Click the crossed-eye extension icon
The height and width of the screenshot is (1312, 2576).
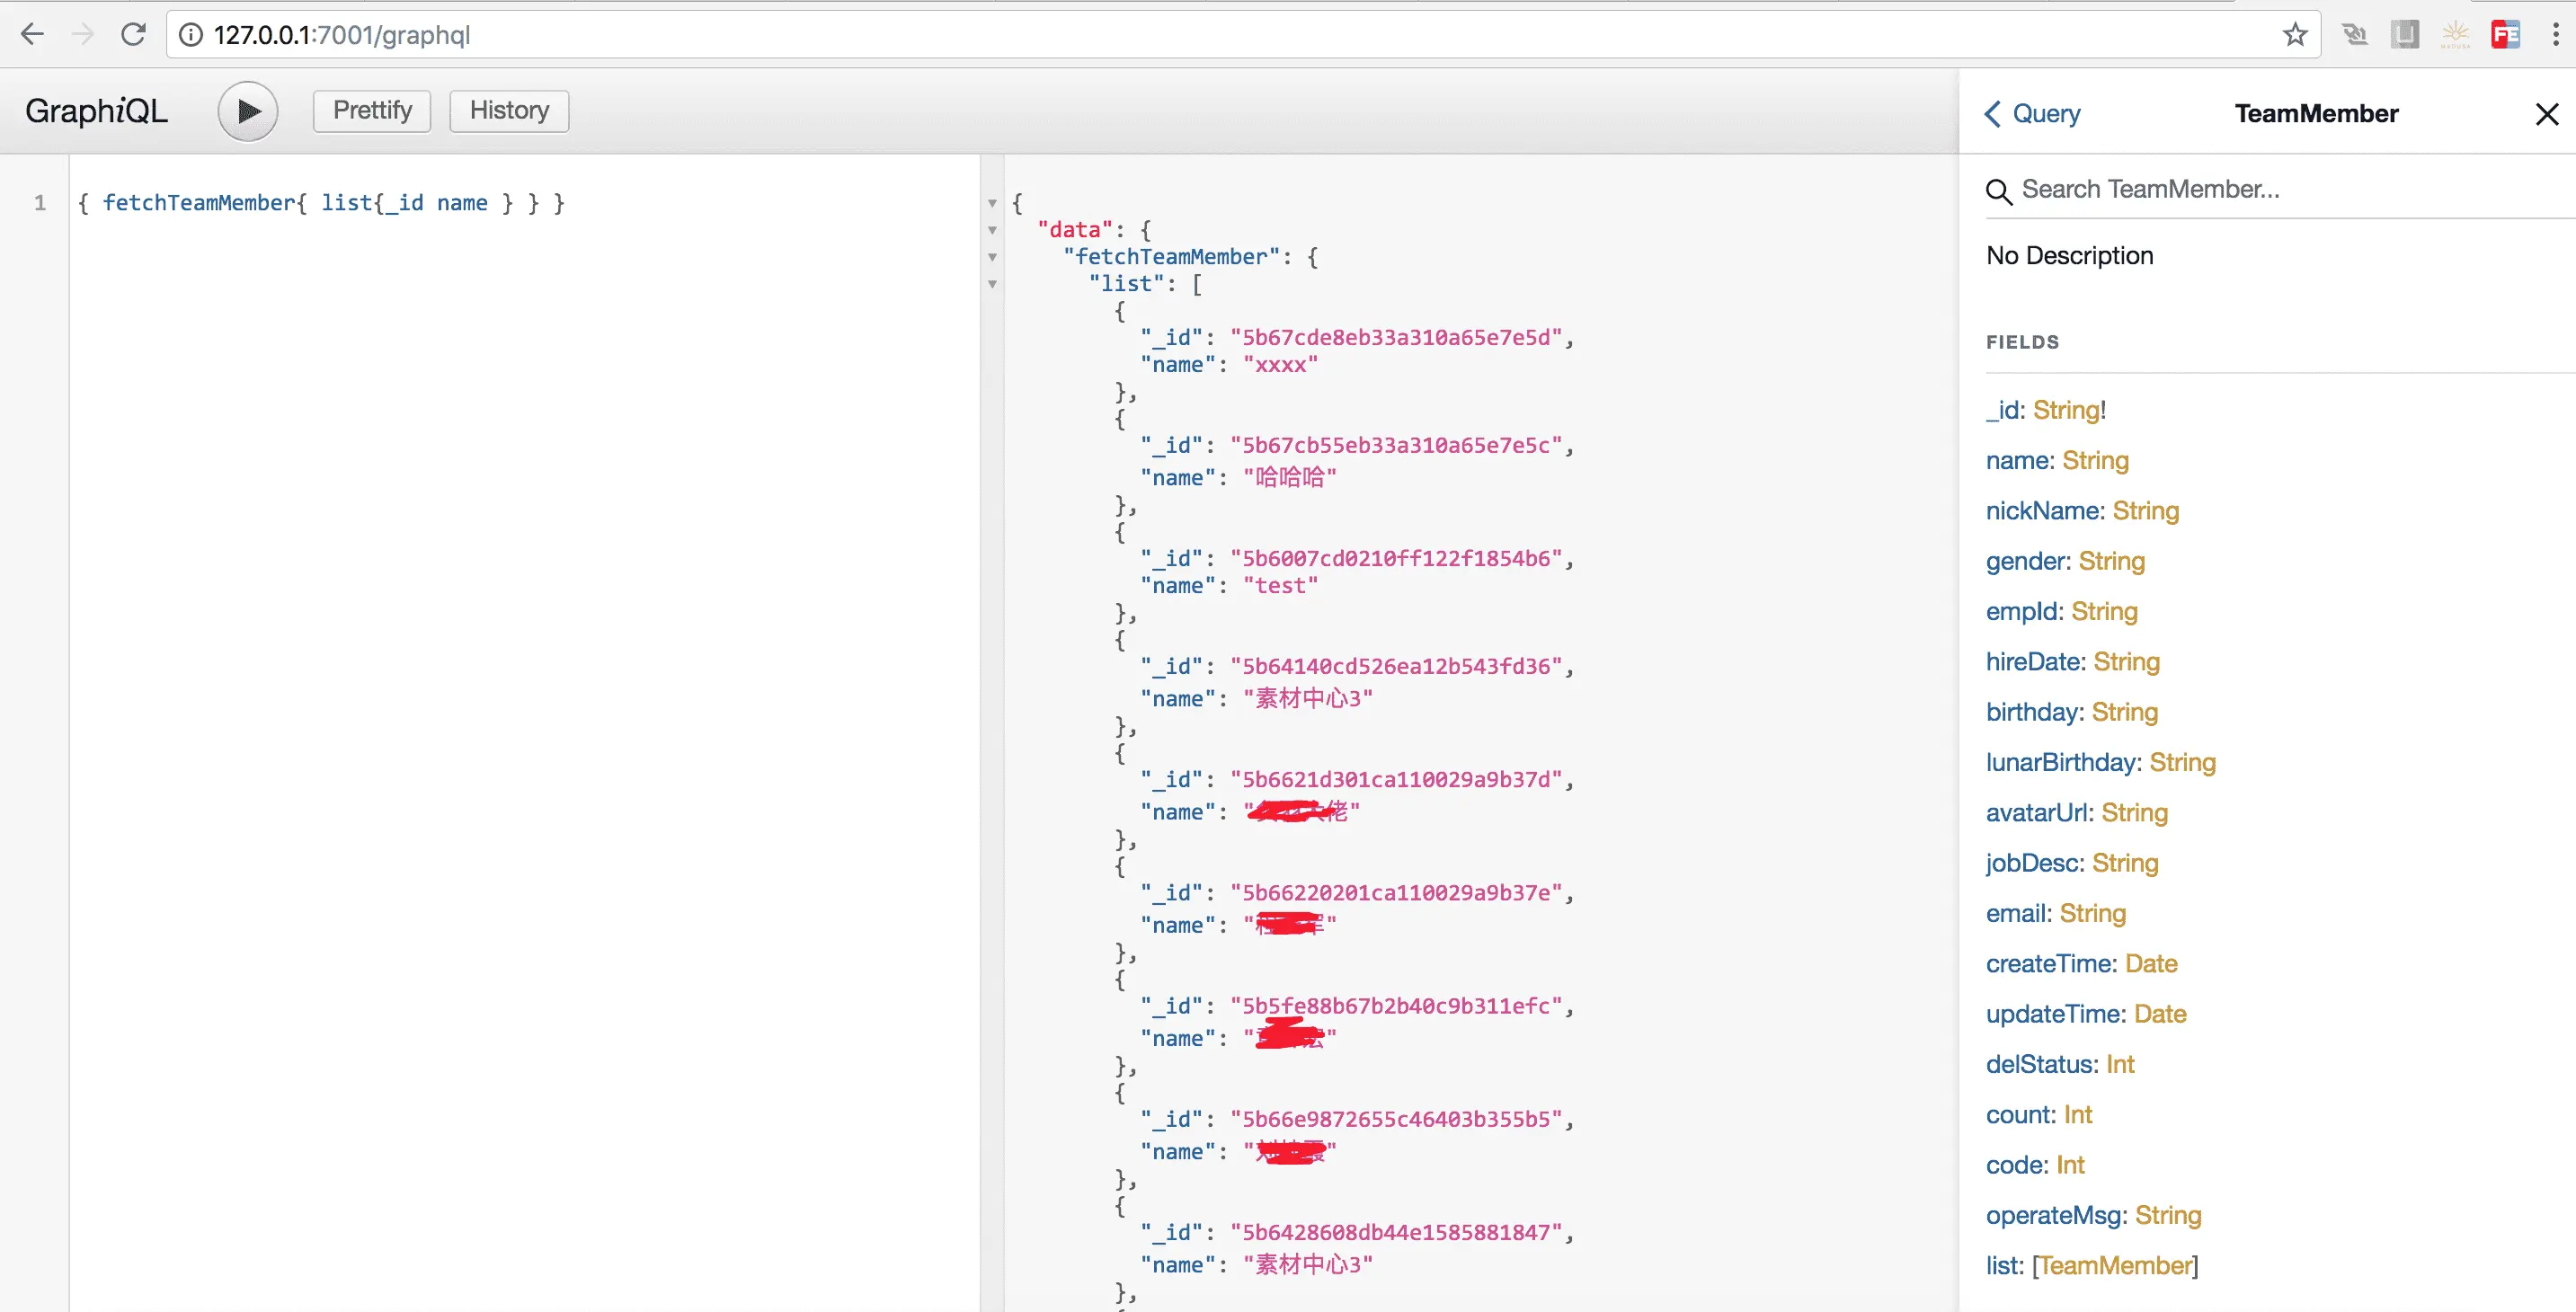(2355, 35)
